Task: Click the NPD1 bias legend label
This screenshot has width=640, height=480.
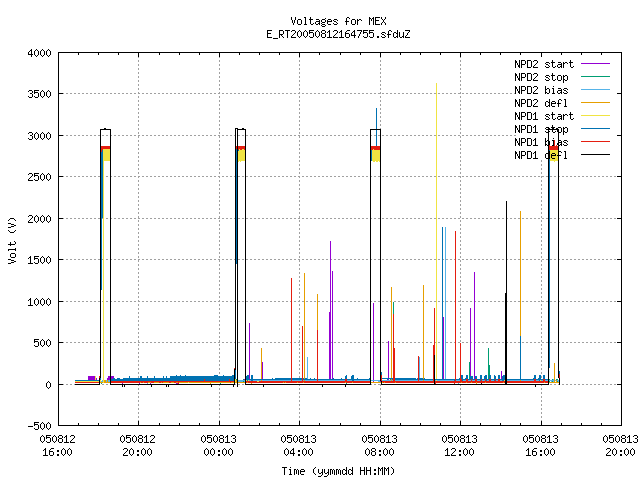Action: tap(541, 142)
